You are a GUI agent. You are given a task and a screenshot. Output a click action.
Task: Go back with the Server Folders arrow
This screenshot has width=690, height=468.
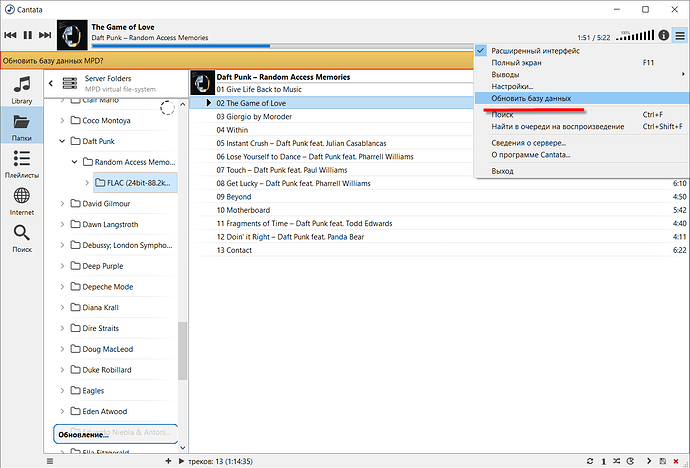(x=51, y=83)
